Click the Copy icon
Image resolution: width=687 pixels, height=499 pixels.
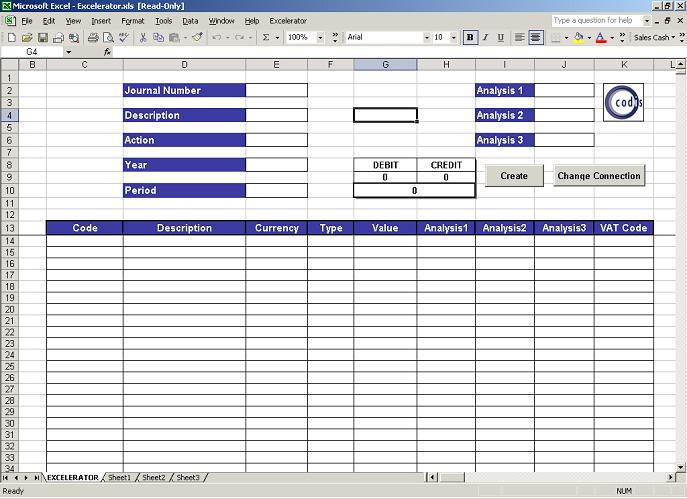tap(158, 38)
